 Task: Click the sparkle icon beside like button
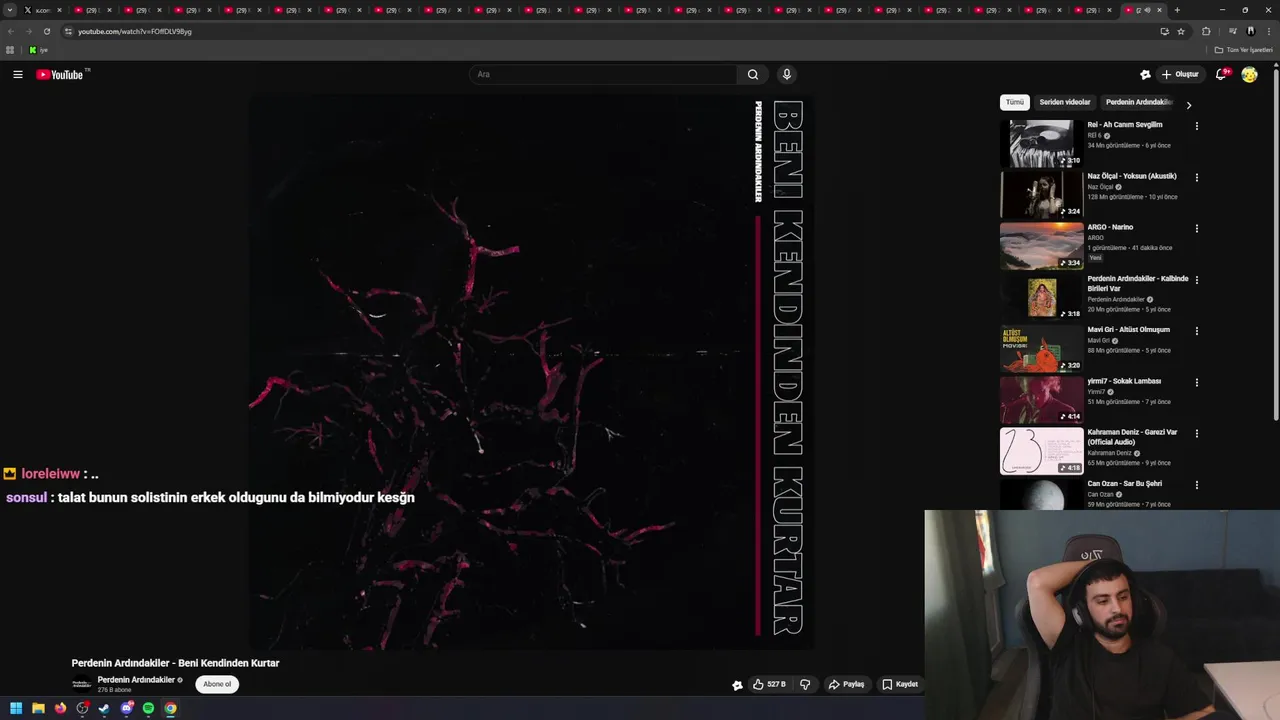[737, 685]
